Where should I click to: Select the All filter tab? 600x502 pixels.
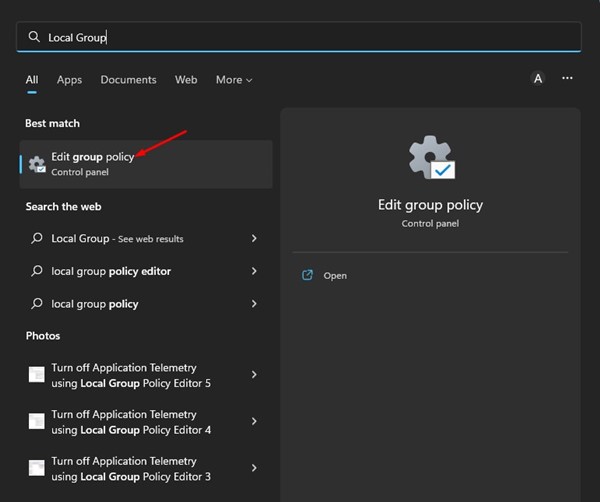pos(32,80)
